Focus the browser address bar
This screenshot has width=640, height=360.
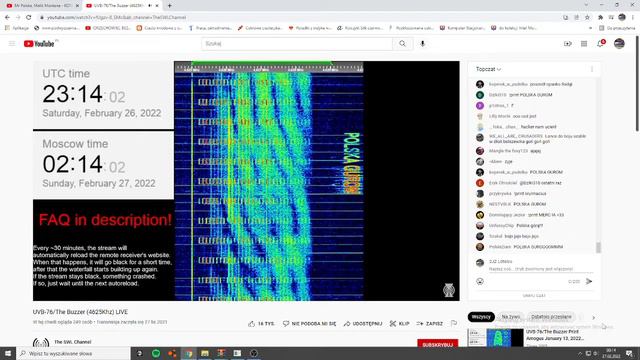coord(300,17)
